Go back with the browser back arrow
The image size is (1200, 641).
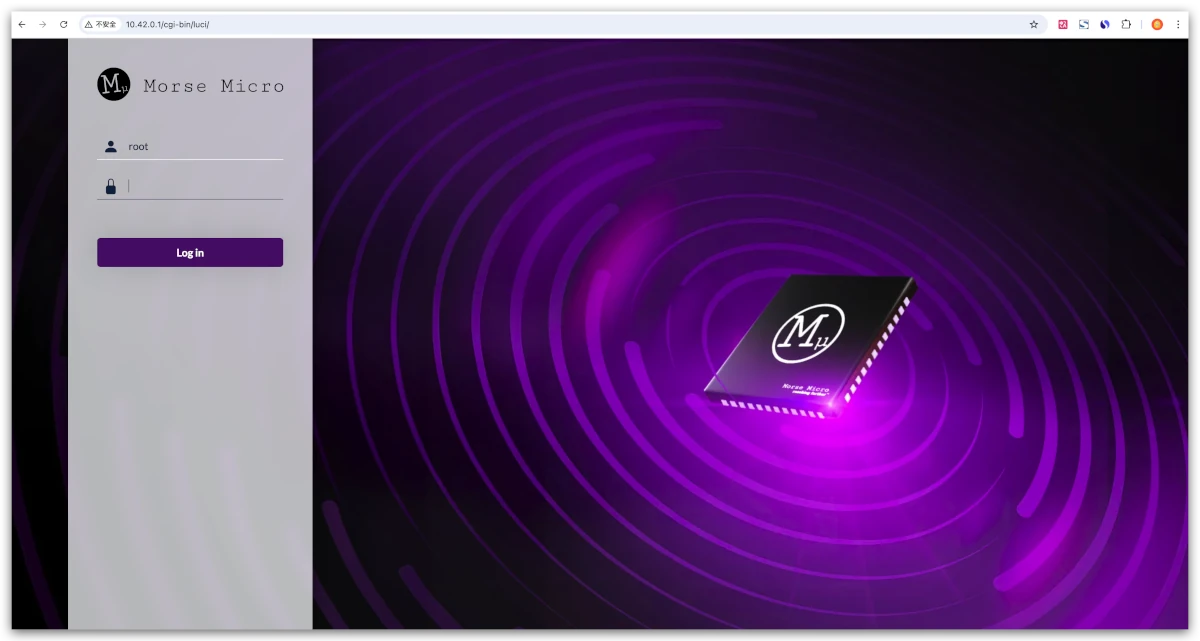point(22,24)
